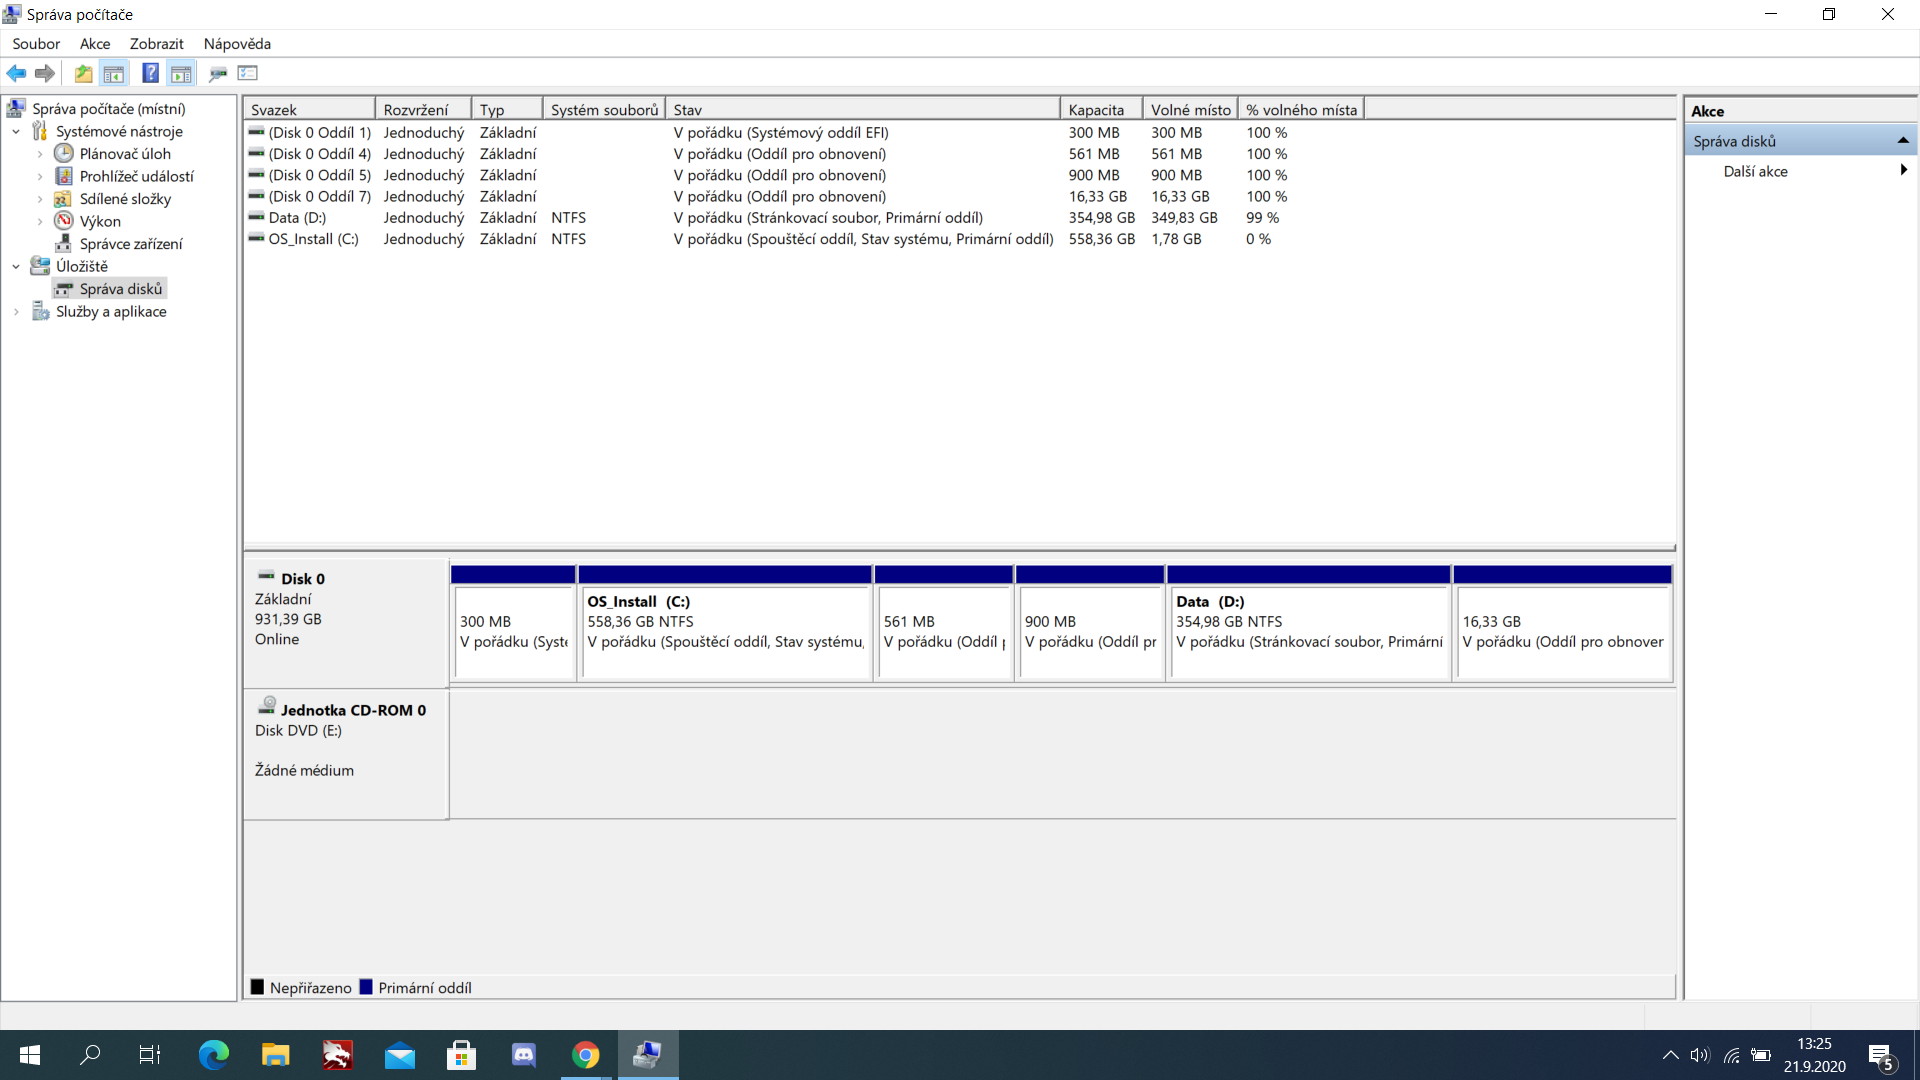This screenshot has width=1920, height=1080.
Task: Open Discord from the taskbar
Action: (523, 1055)
